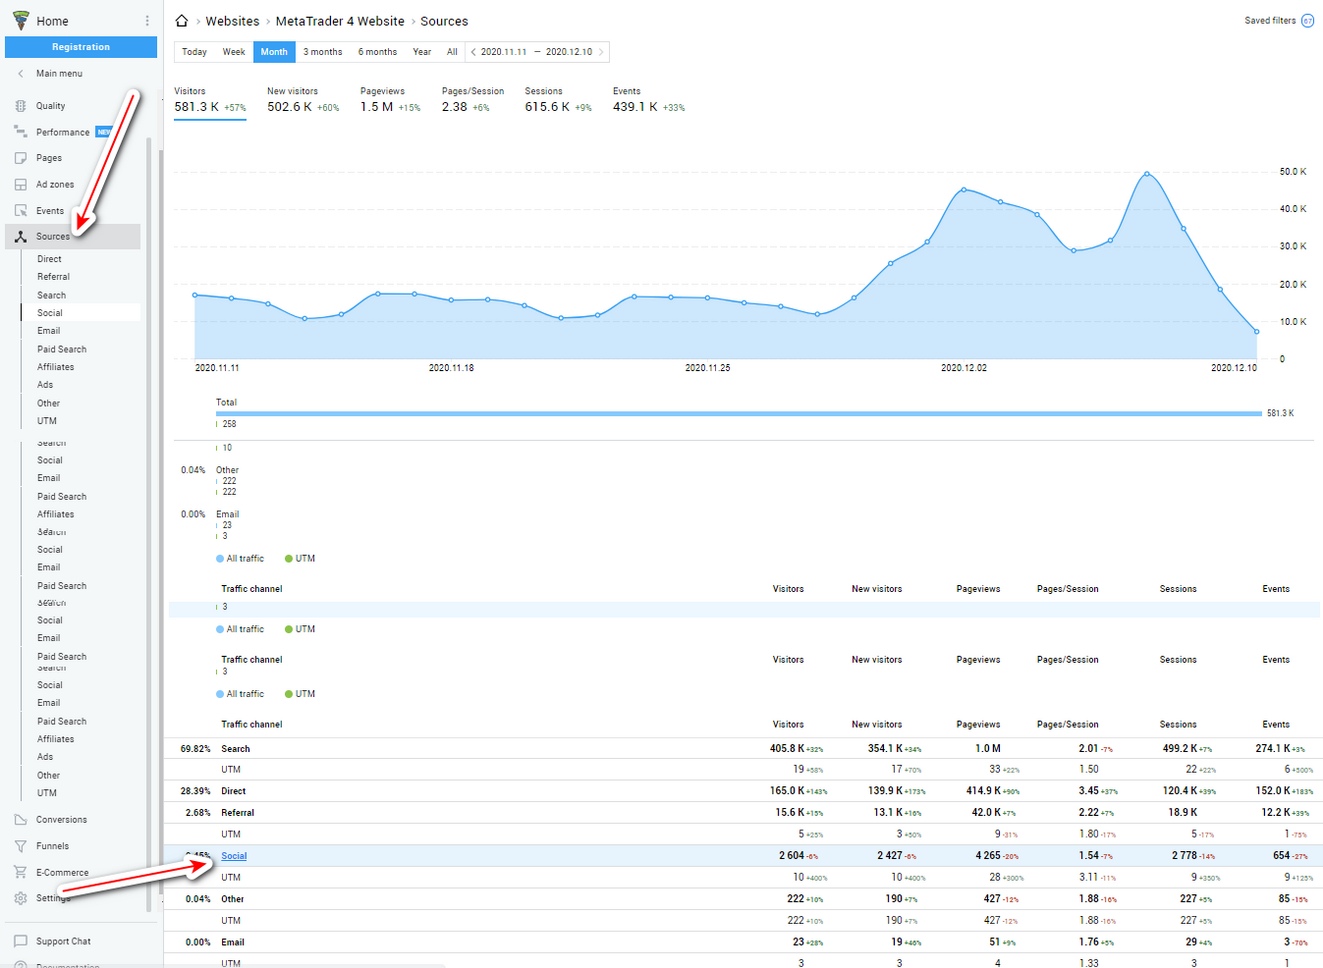Click the Total visitors bar
The image size is (1323, 968).
click(x=739, y=413)
